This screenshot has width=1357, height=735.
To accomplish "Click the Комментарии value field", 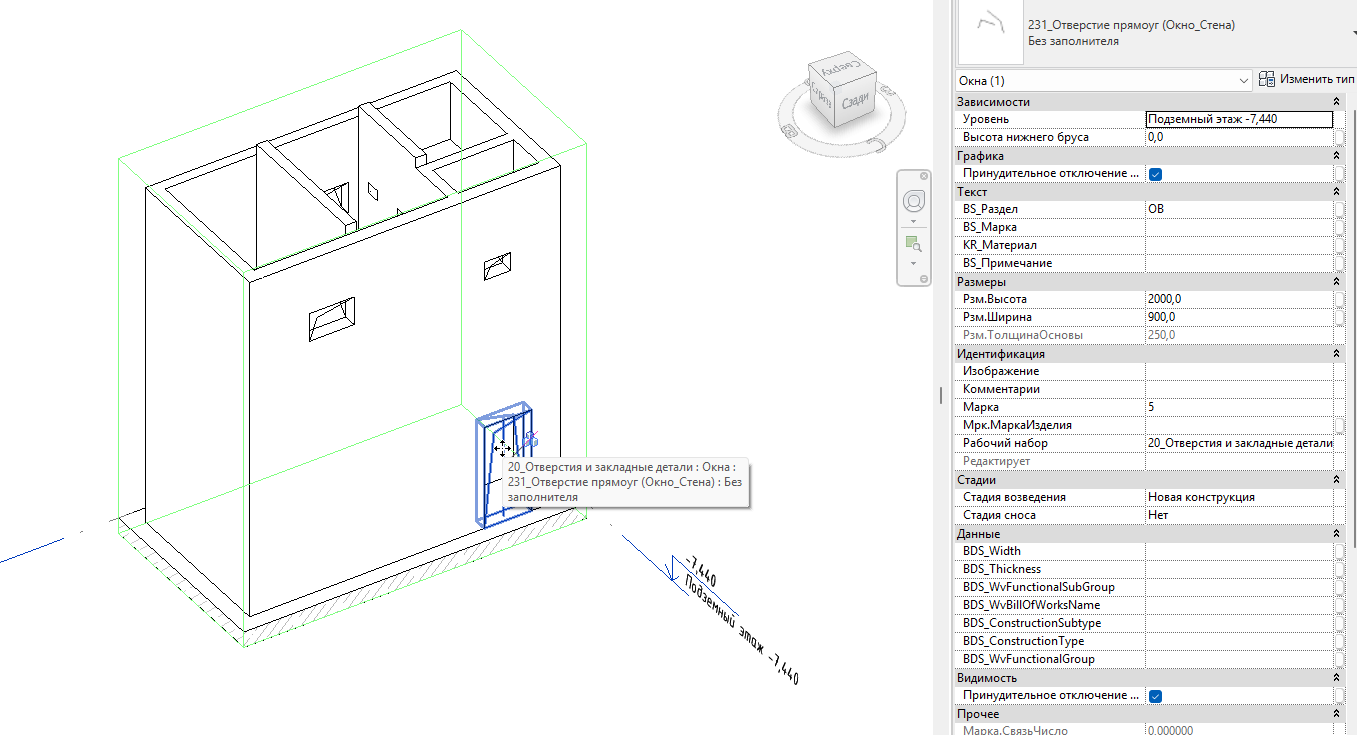I will point(1239,389).
